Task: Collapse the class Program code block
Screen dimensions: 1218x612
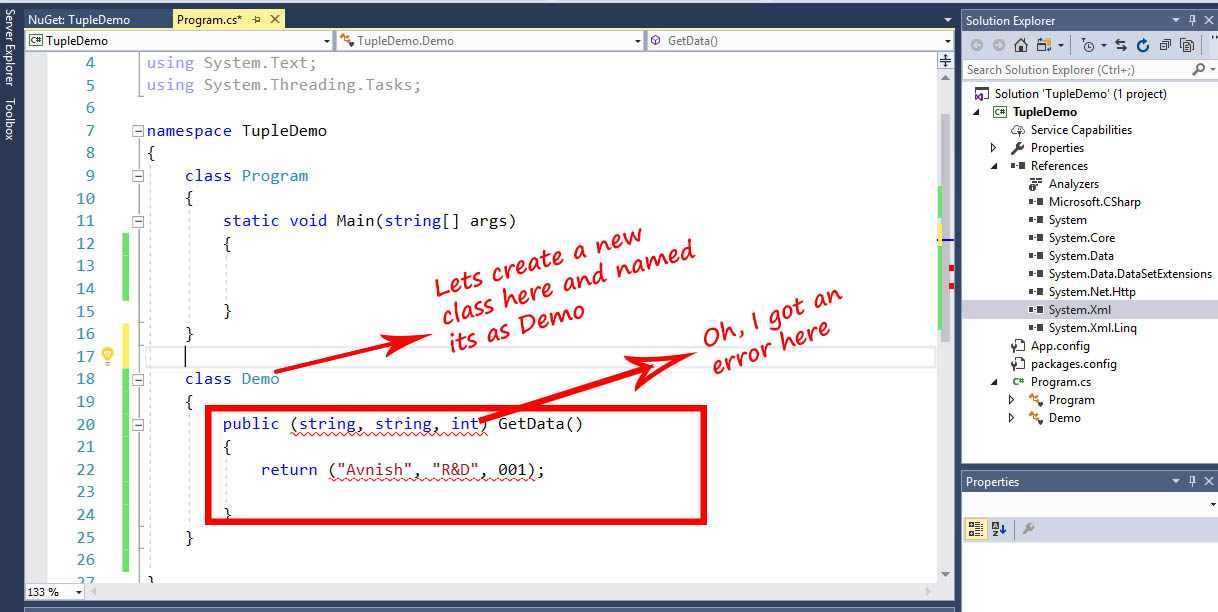Action: (x=138, y=176)
